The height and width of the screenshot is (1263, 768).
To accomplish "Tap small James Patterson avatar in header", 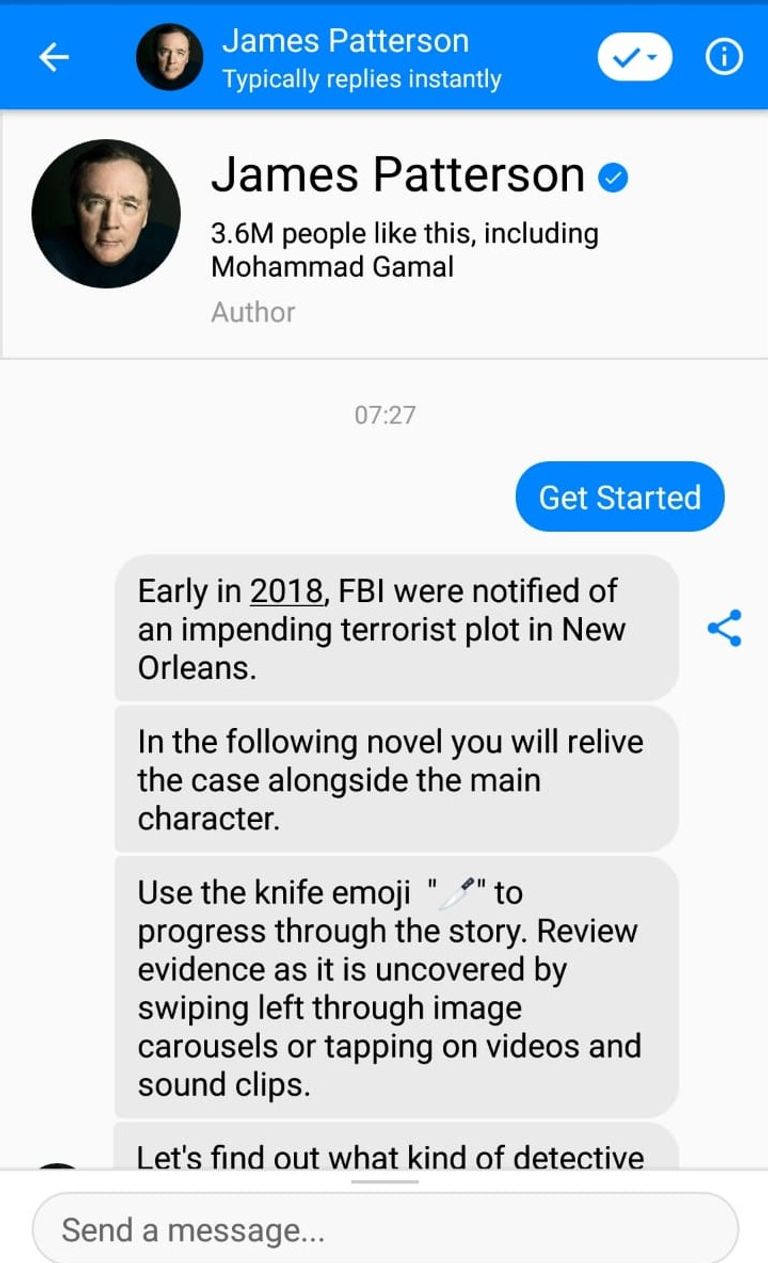I will point(169,58).
